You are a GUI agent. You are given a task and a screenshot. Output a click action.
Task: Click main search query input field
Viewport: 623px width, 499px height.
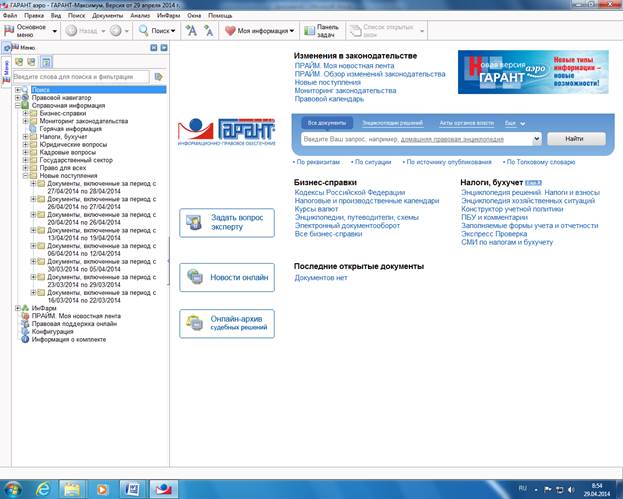click(x=416, y=139)
